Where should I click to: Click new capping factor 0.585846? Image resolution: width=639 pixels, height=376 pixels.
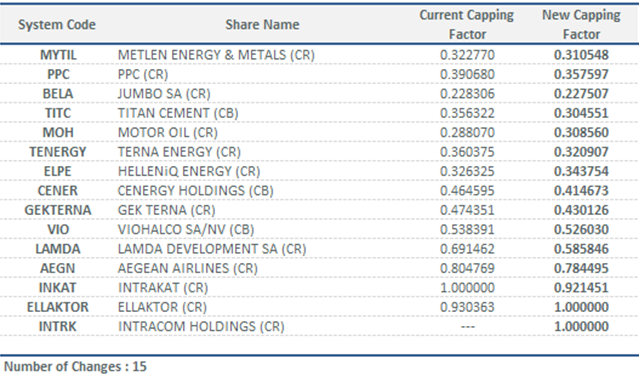tap(582, 249)
